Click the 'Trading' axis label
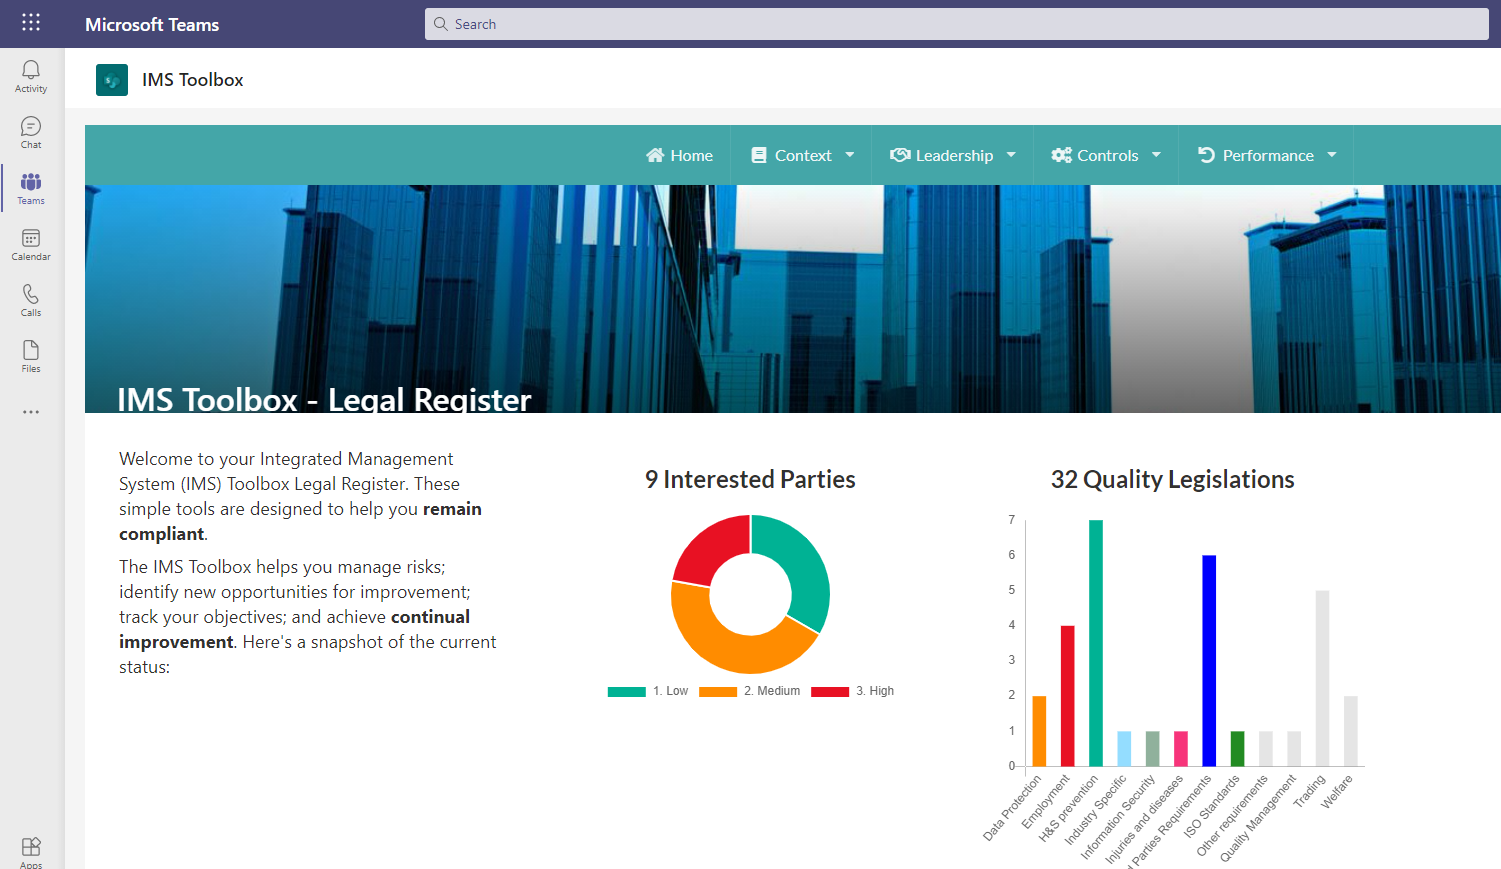1501x869 pixels. tap(1309, 791)
